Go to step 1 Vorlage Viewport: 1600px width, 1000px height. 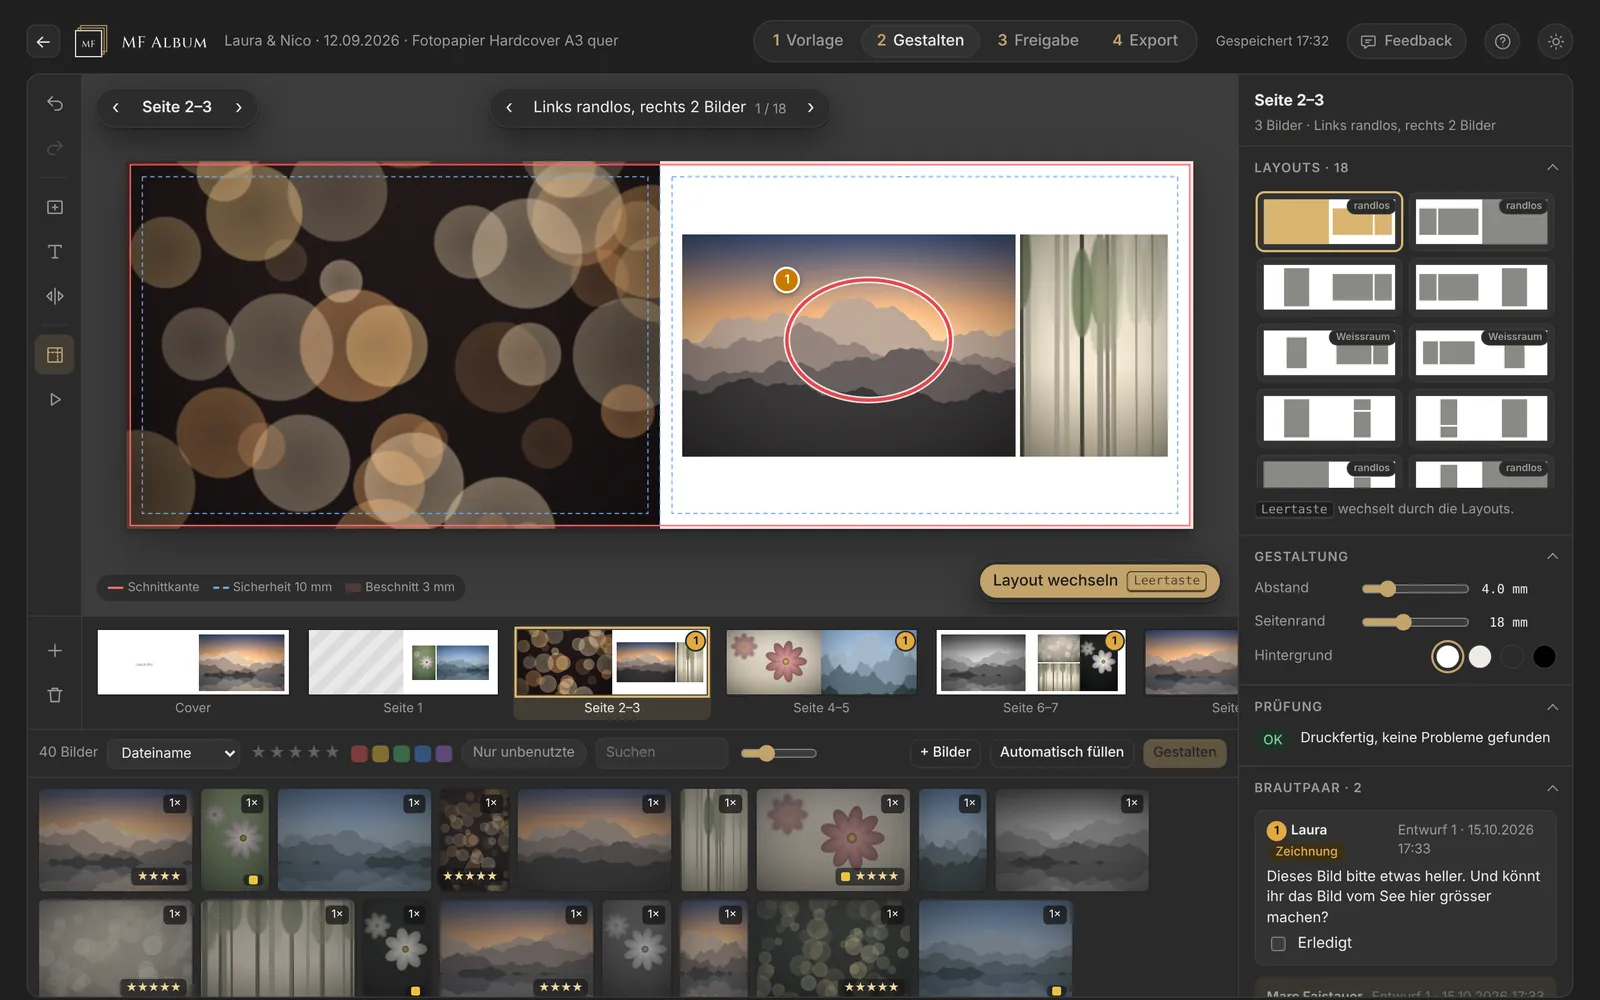click(x=808, y=41)
